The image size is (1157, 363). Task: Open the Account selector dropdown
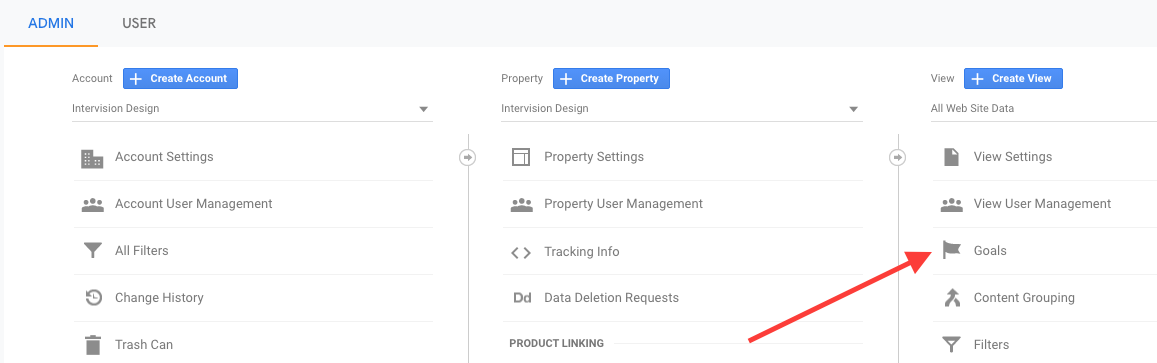coord(252,109)
